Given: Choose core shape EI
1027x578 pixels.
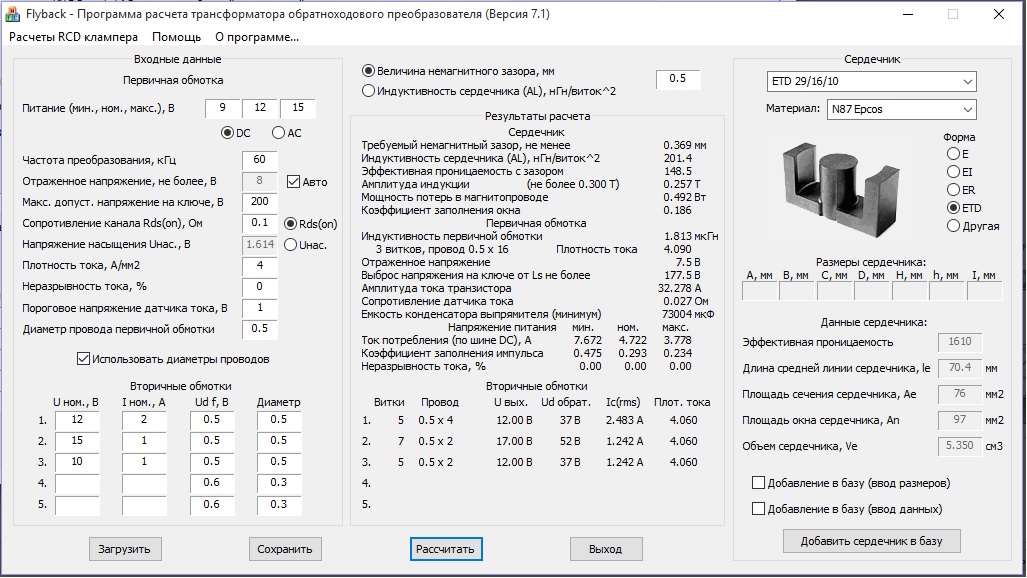Looking at the screenshot, I should point(953,172).
